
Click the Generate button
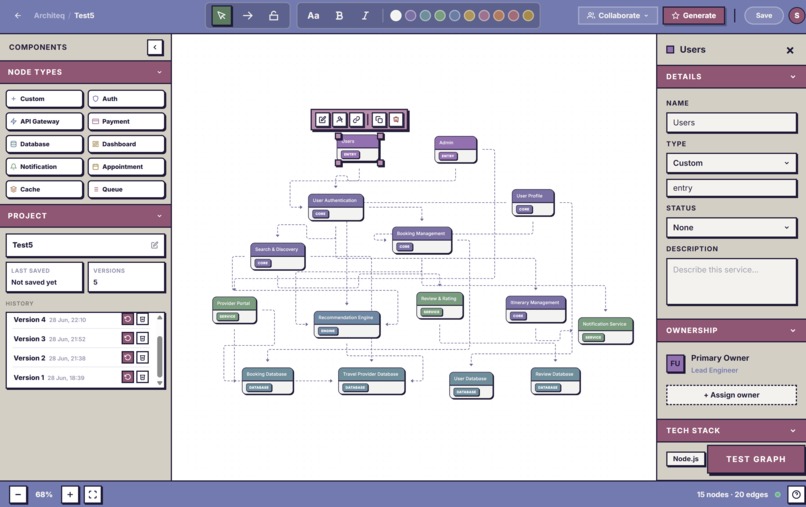pos(693,15)
